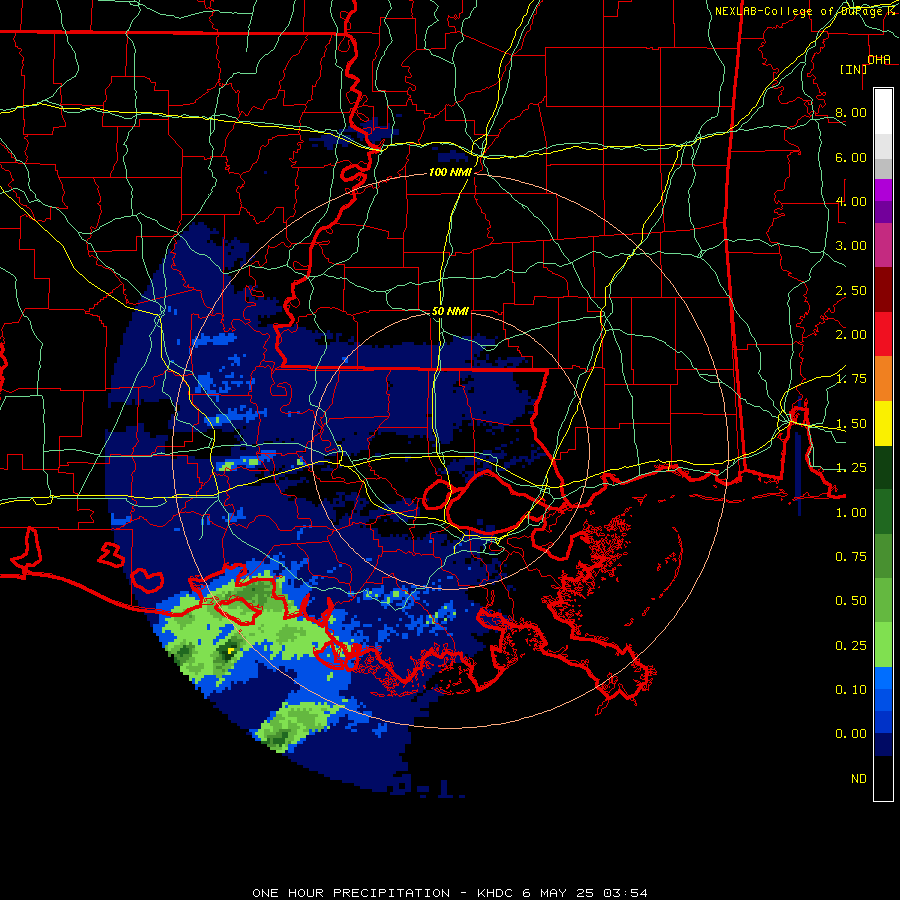
Task: Select the navy legend swatch above ND
Action: point(883,744)
